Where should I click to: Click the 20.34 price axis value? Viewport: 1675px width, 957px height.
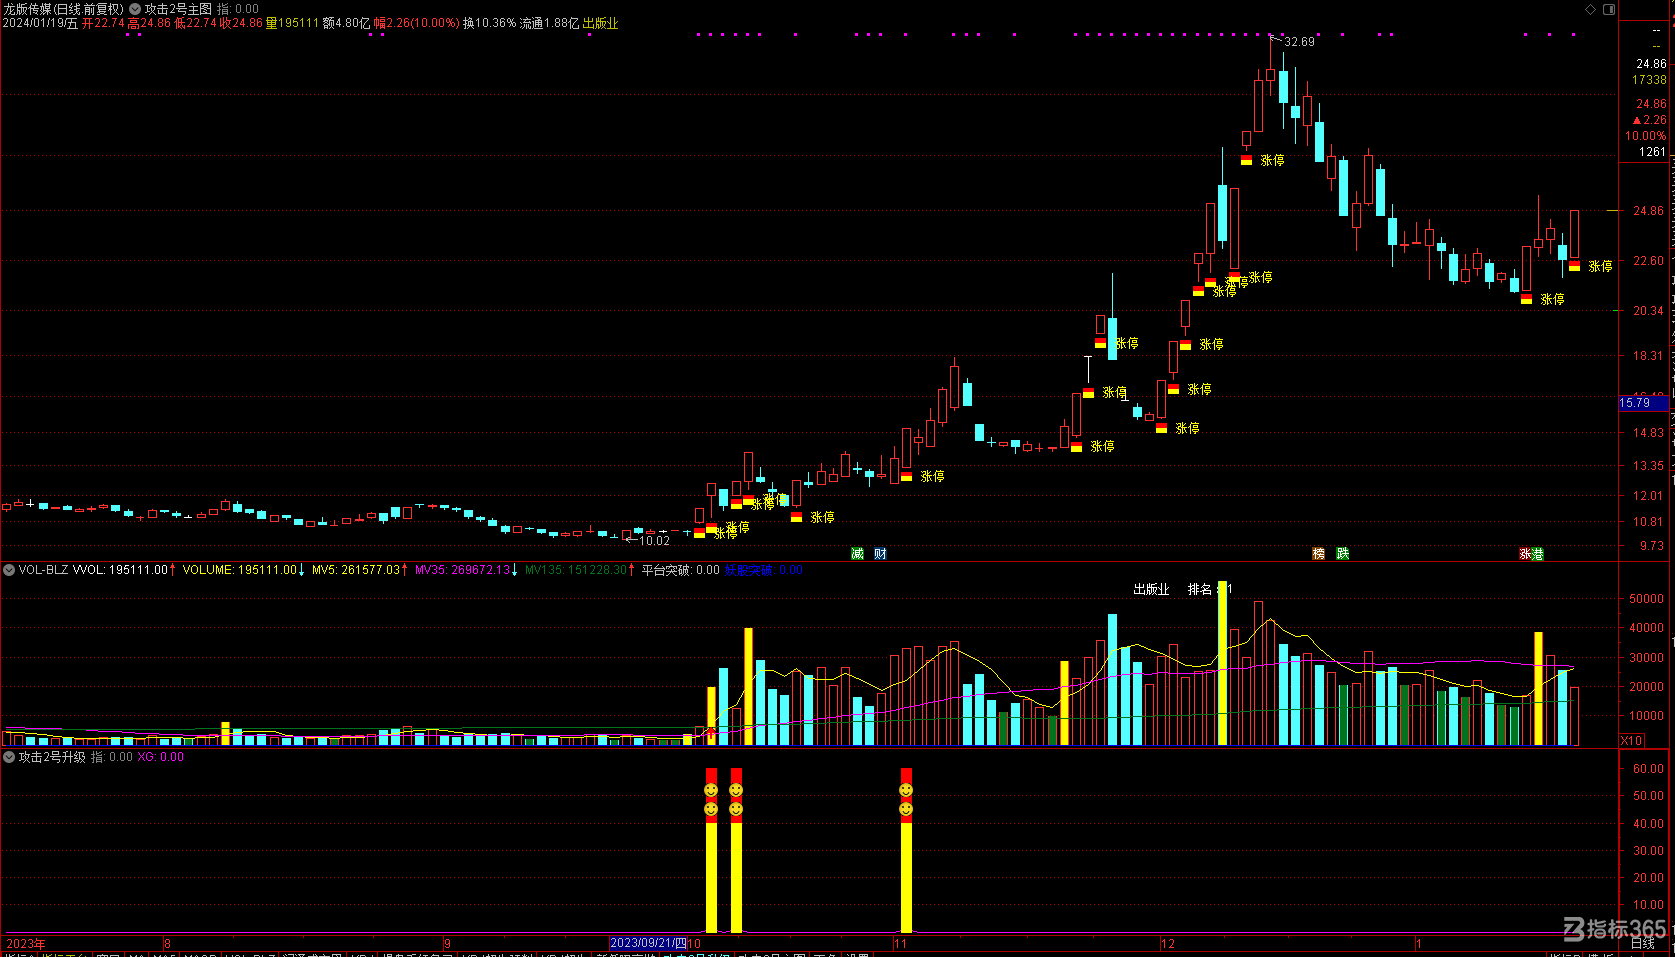pos(1648,311)
